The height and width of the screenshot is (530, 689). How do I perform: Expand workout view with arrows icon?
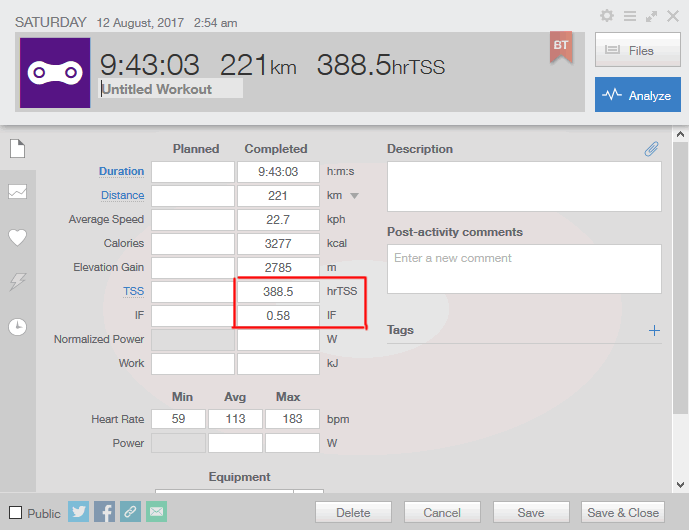click(651, 17)
